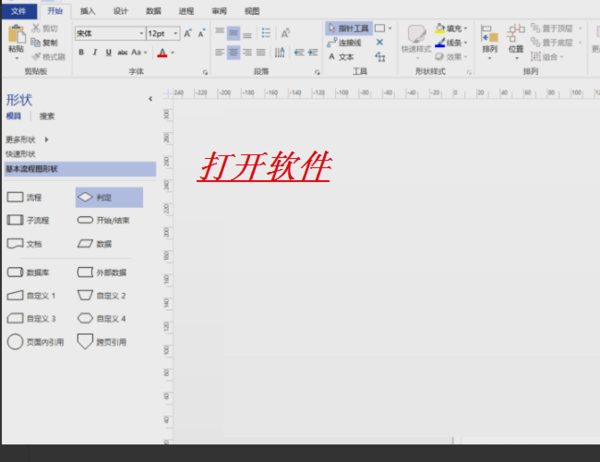Screen dimensions: 600x462
Task: Select the Connector (连接线) tool
Action: pyautogui.click(x=344, y=42)
